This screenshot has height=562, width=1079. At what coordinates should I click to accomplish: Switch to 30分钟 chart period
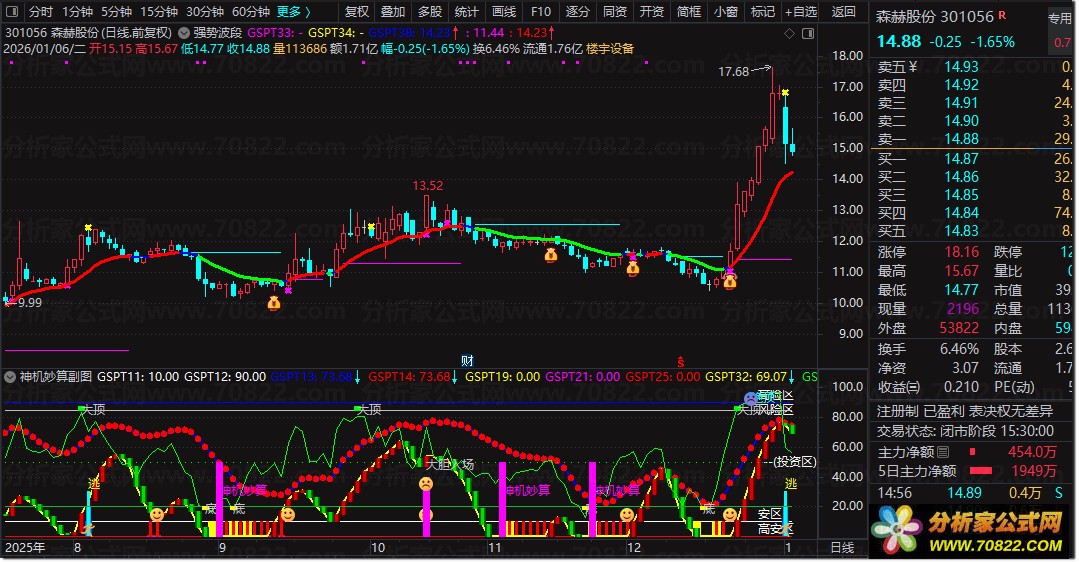pos(205,12)
